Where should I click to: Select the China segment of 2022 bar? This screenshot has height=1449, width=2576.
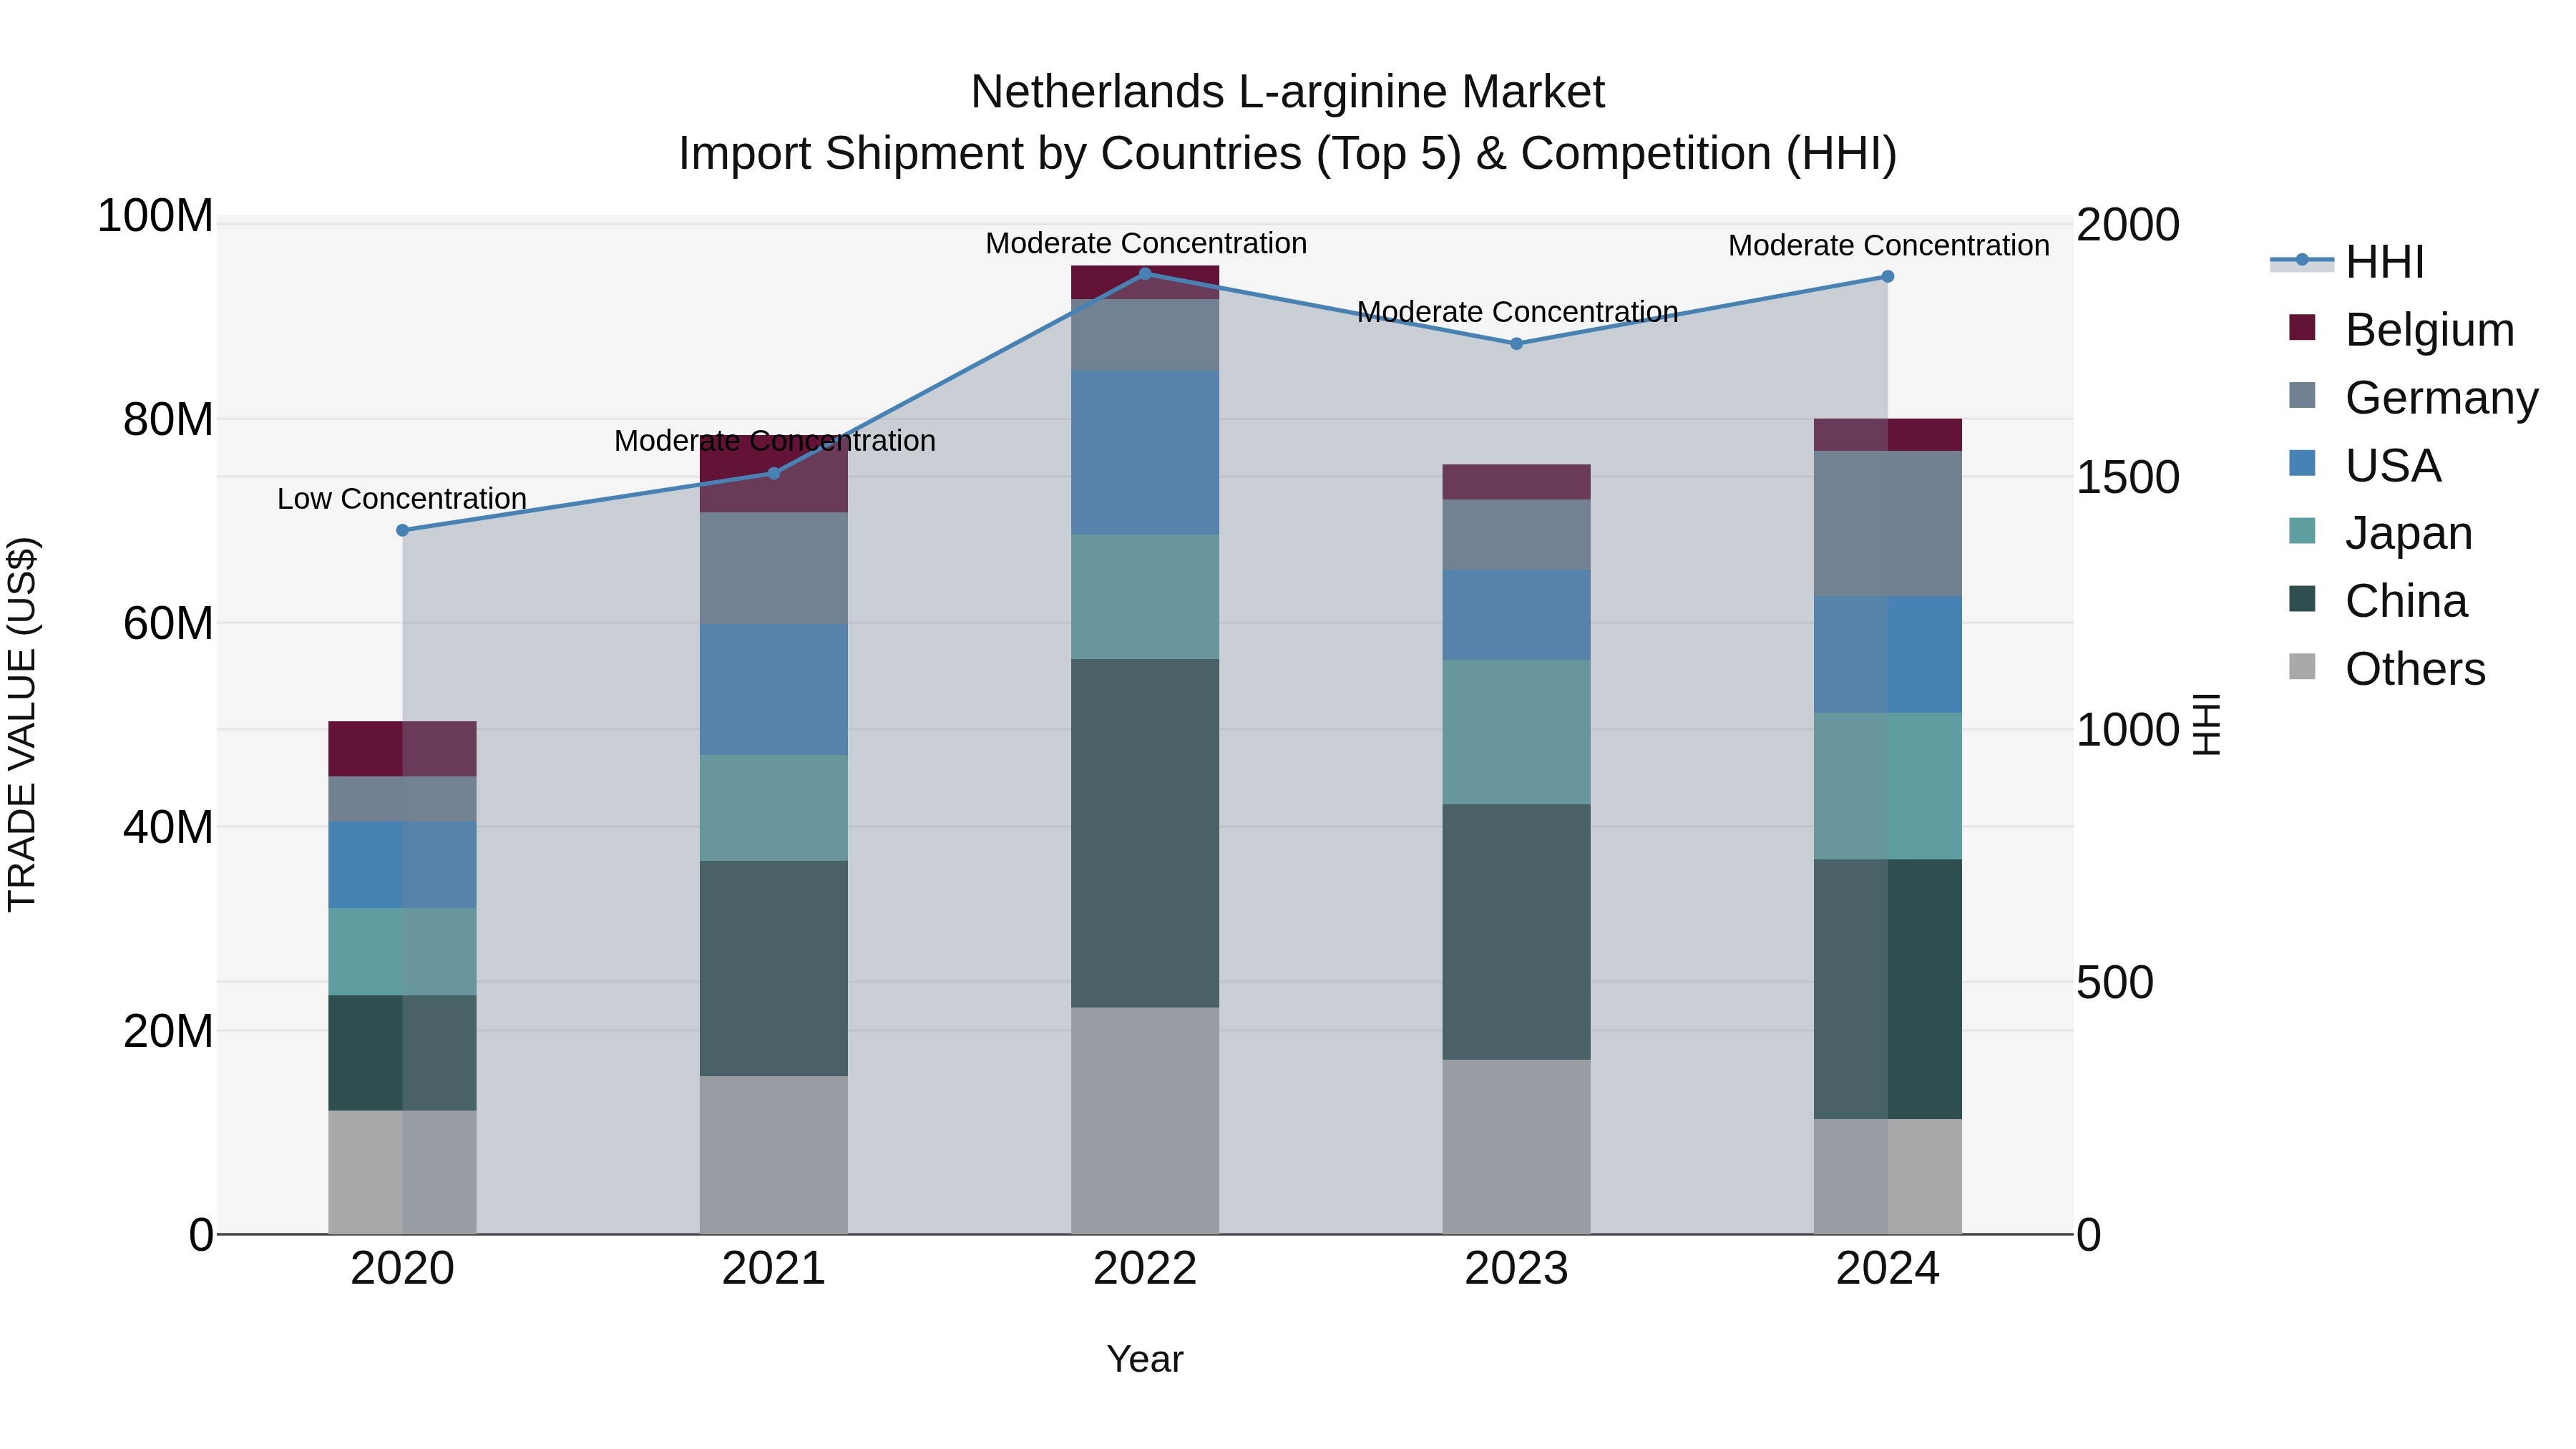(x=1145, y=833)
